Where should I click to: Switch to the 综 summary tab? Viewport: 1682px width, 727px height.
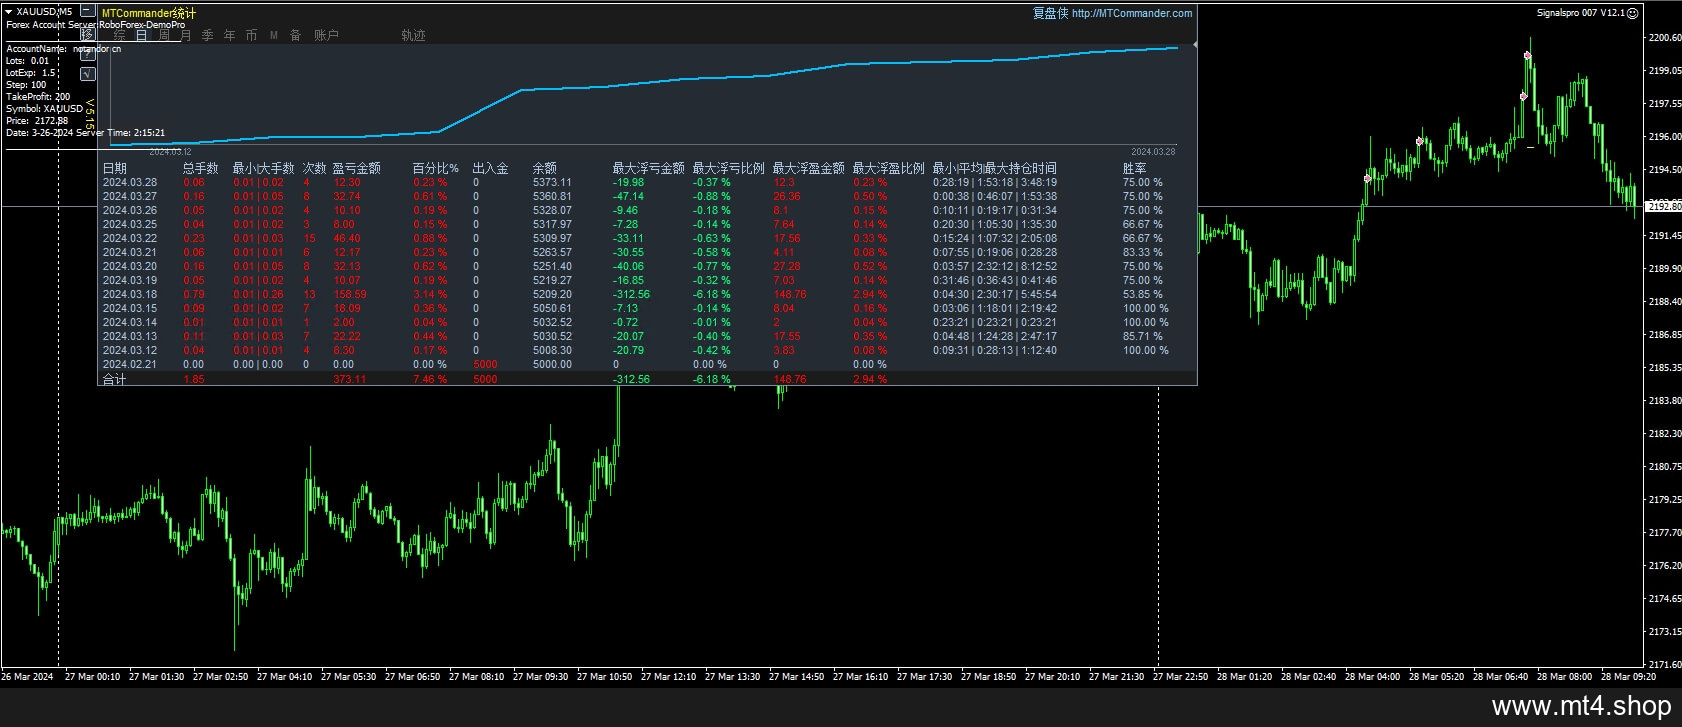click(x=120, y=35)
